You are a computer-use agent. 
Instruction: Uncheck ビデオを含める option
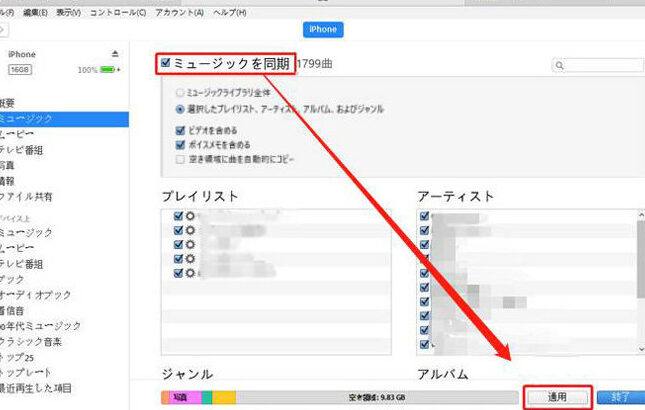[180, 130]
